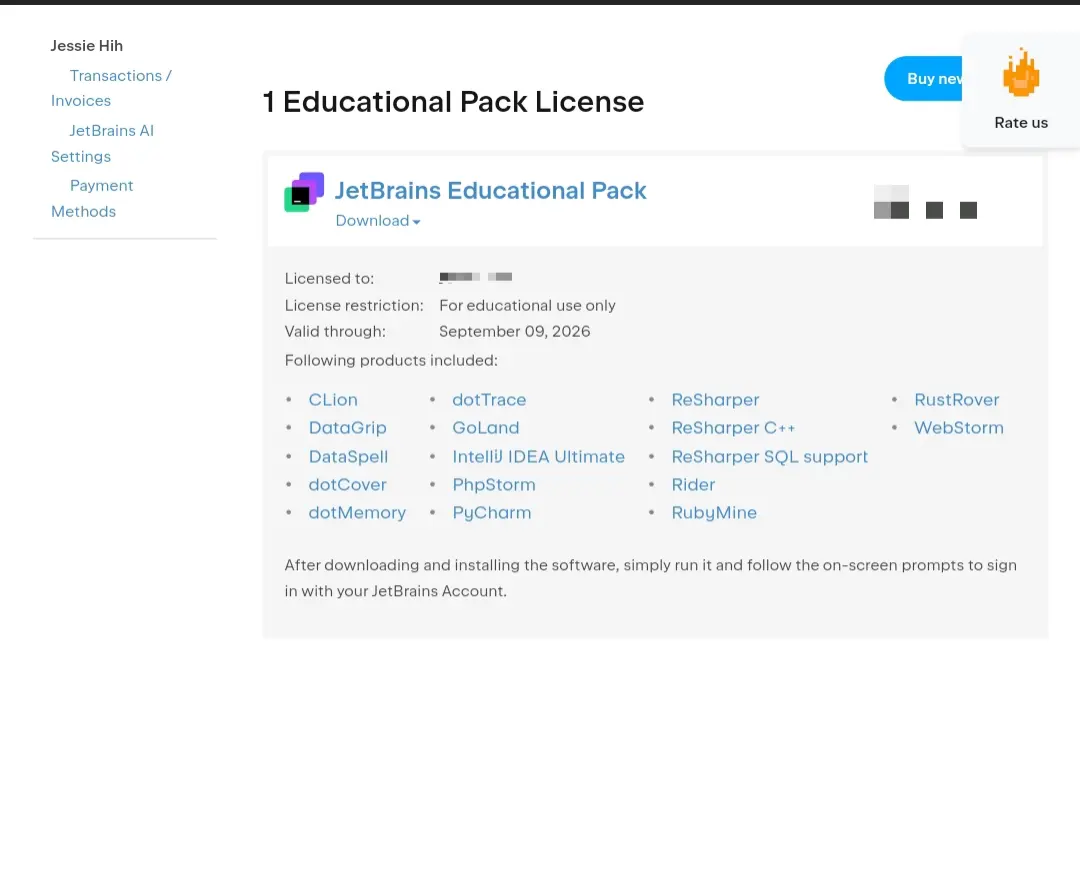Open Payment Methods in sidebar
The image size is (1080, 878).
pos(92,198)
